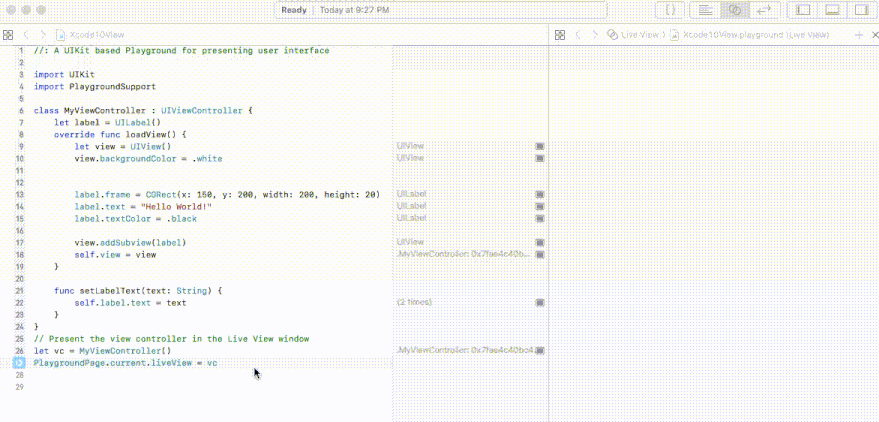
Task: Show result for view.backgroundColor line
Action: click(x=540, y=158)
